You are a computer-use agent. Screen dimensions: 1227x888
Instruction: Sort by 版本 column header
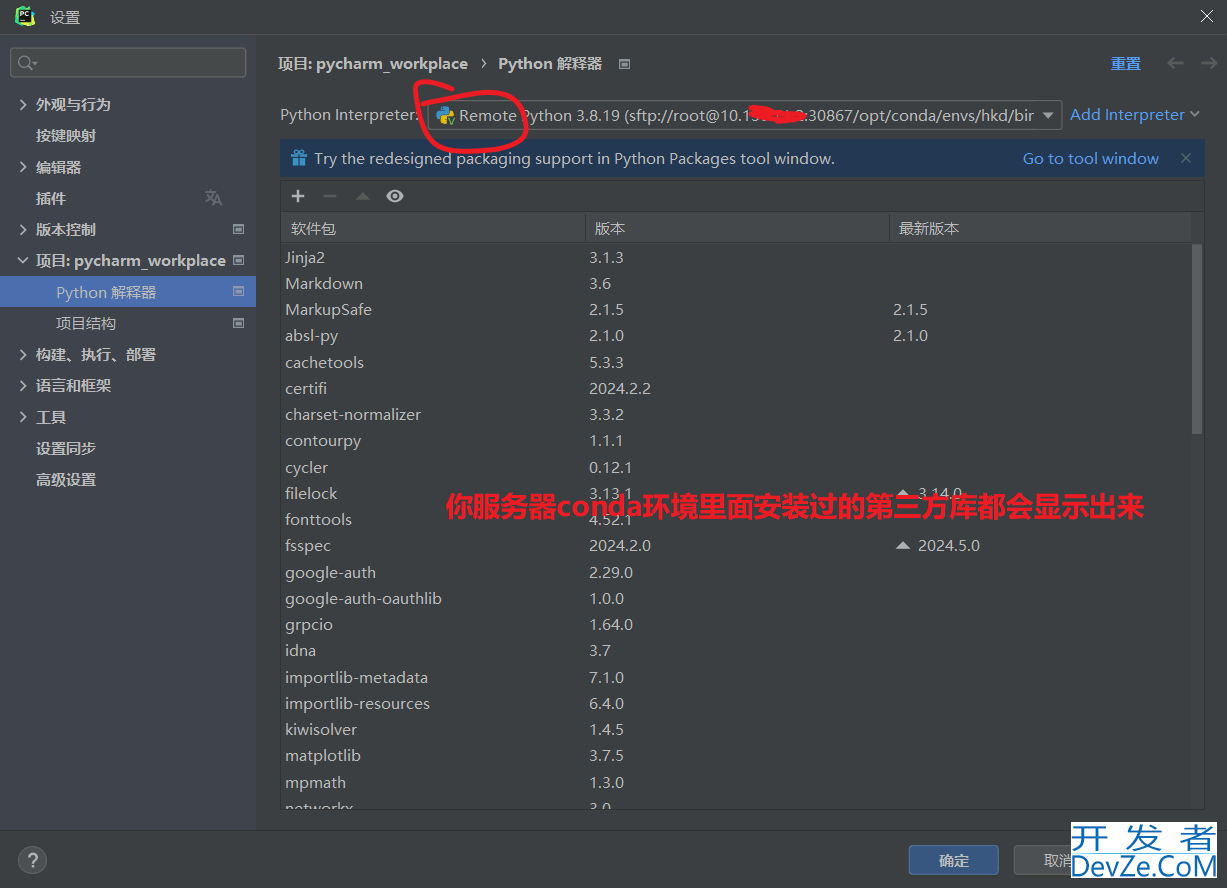(737, 228)
